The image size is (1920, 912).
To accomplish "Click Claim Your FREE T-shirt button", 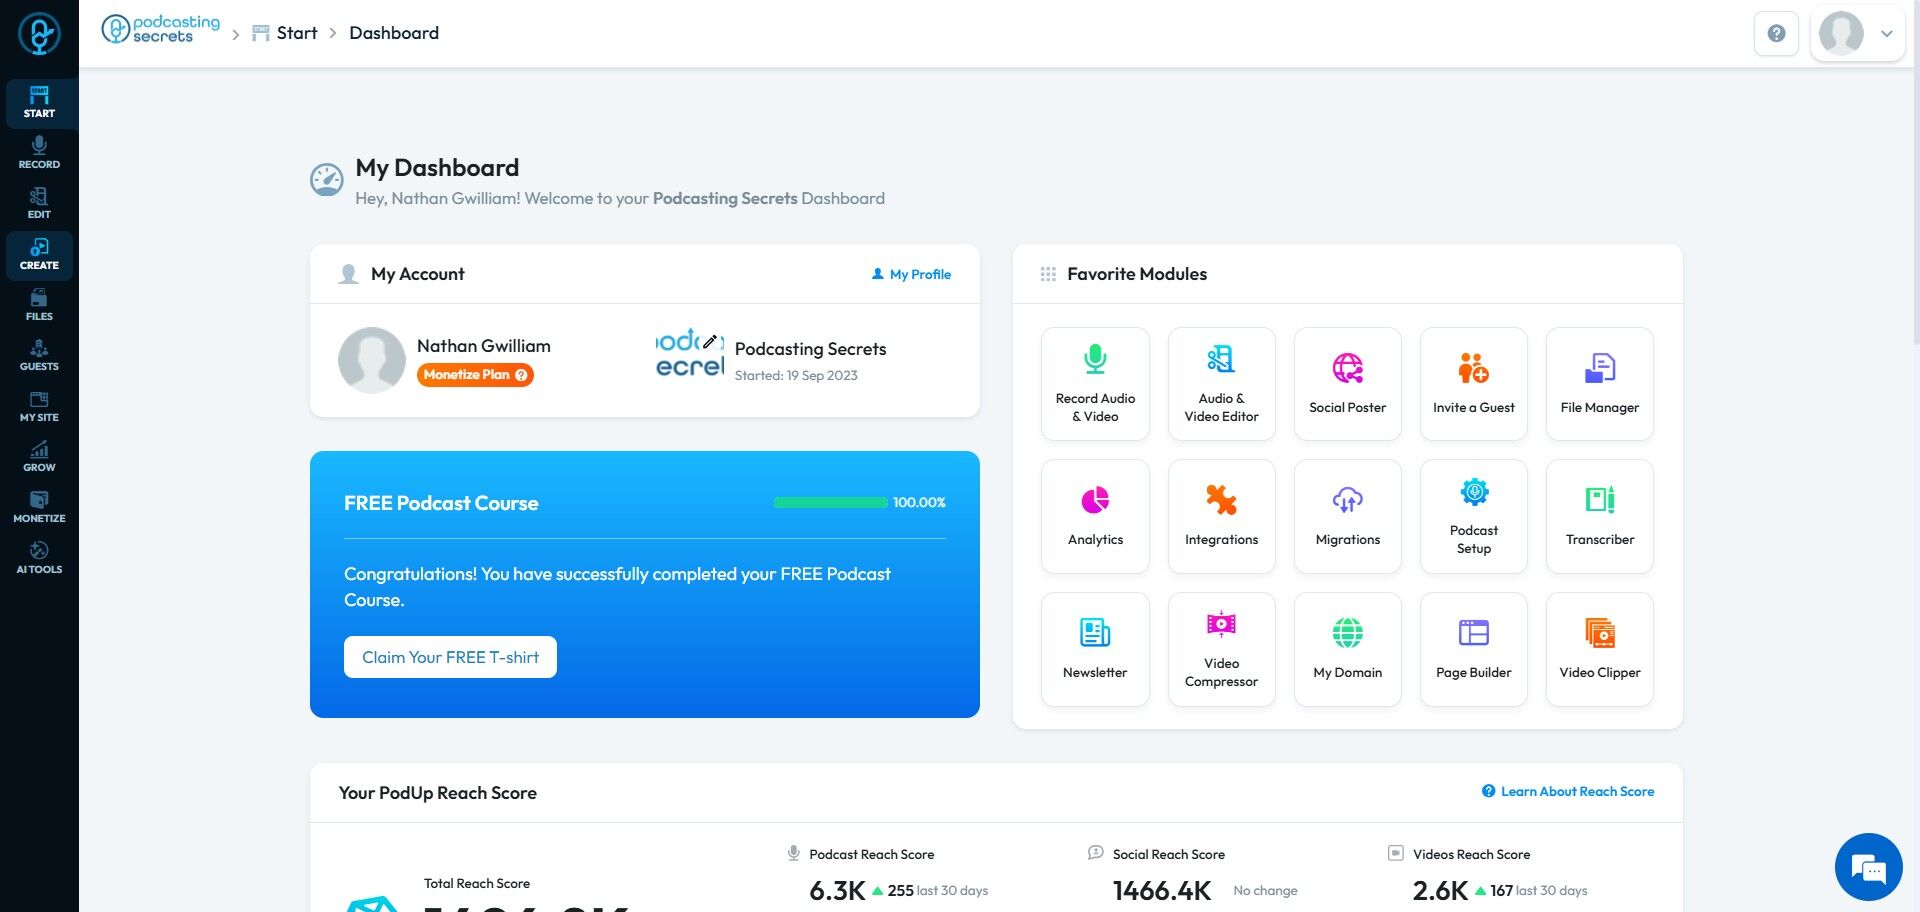I will tap(450, 657).
